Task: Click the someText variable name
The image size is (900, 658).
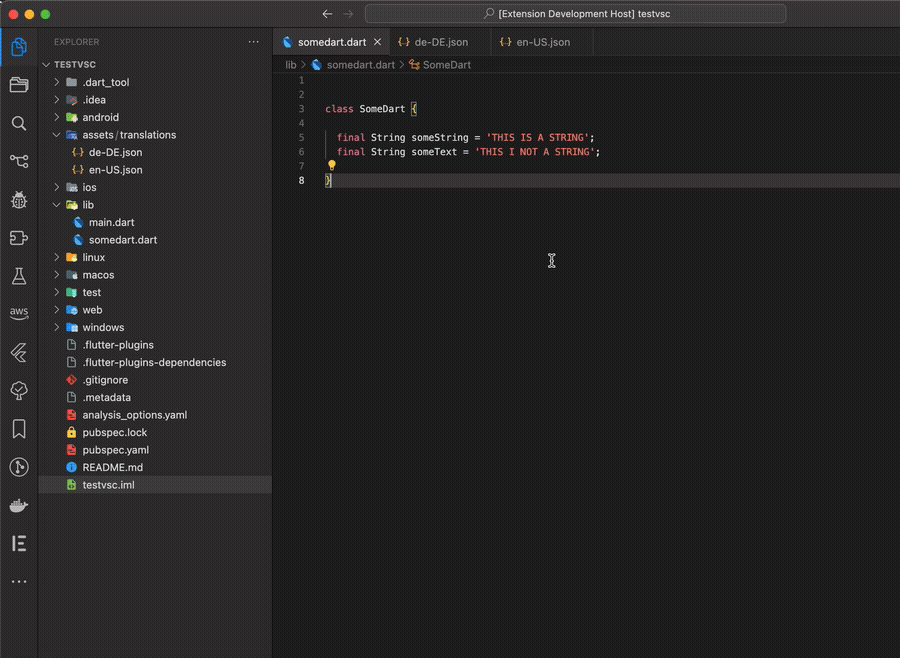Action: pos(434,152)
